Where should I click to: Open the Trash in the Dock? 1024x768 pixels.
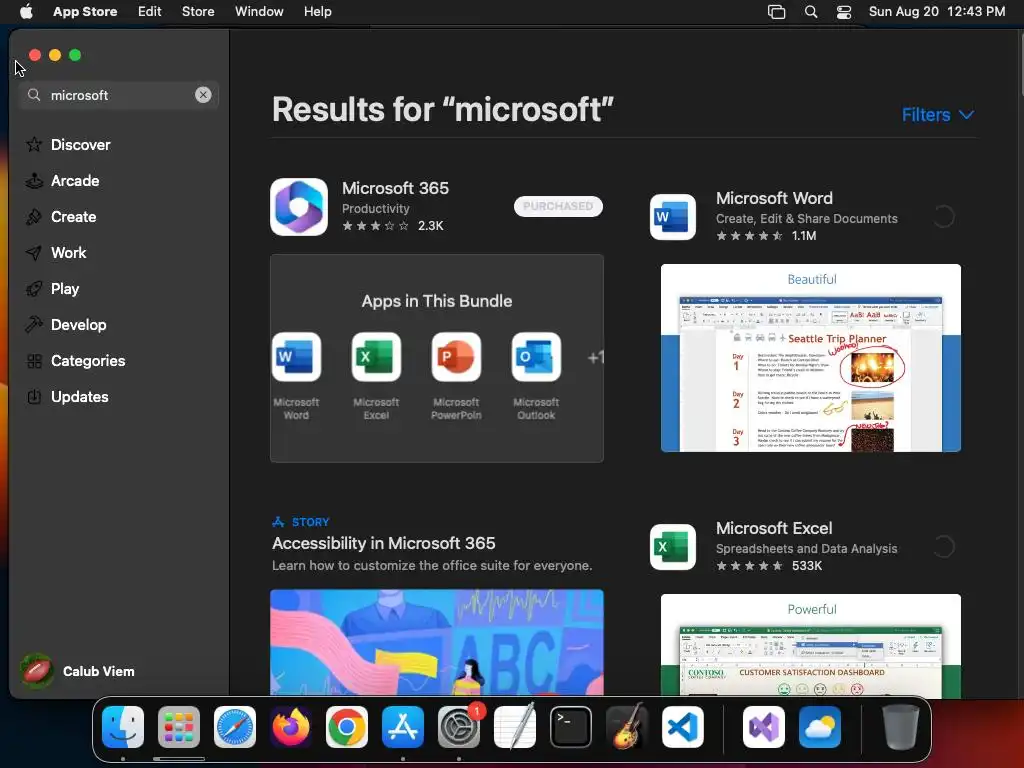point(901,727)
